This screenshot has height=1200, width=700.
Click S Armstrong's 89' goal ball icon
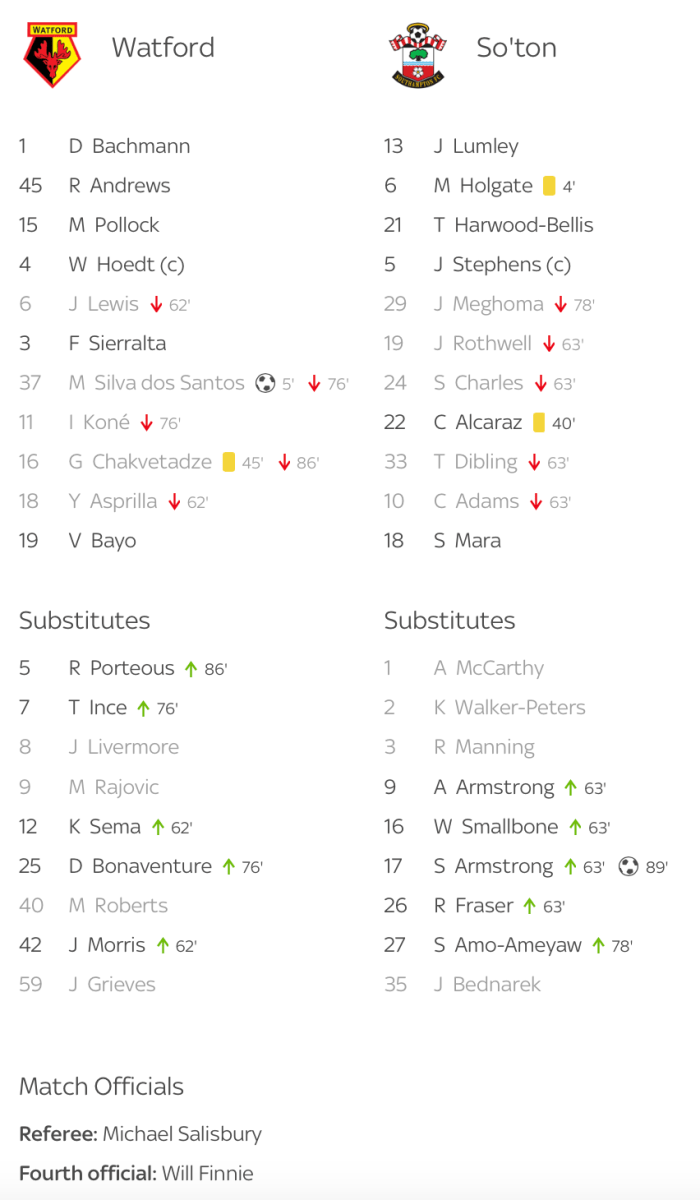[628, 867]
